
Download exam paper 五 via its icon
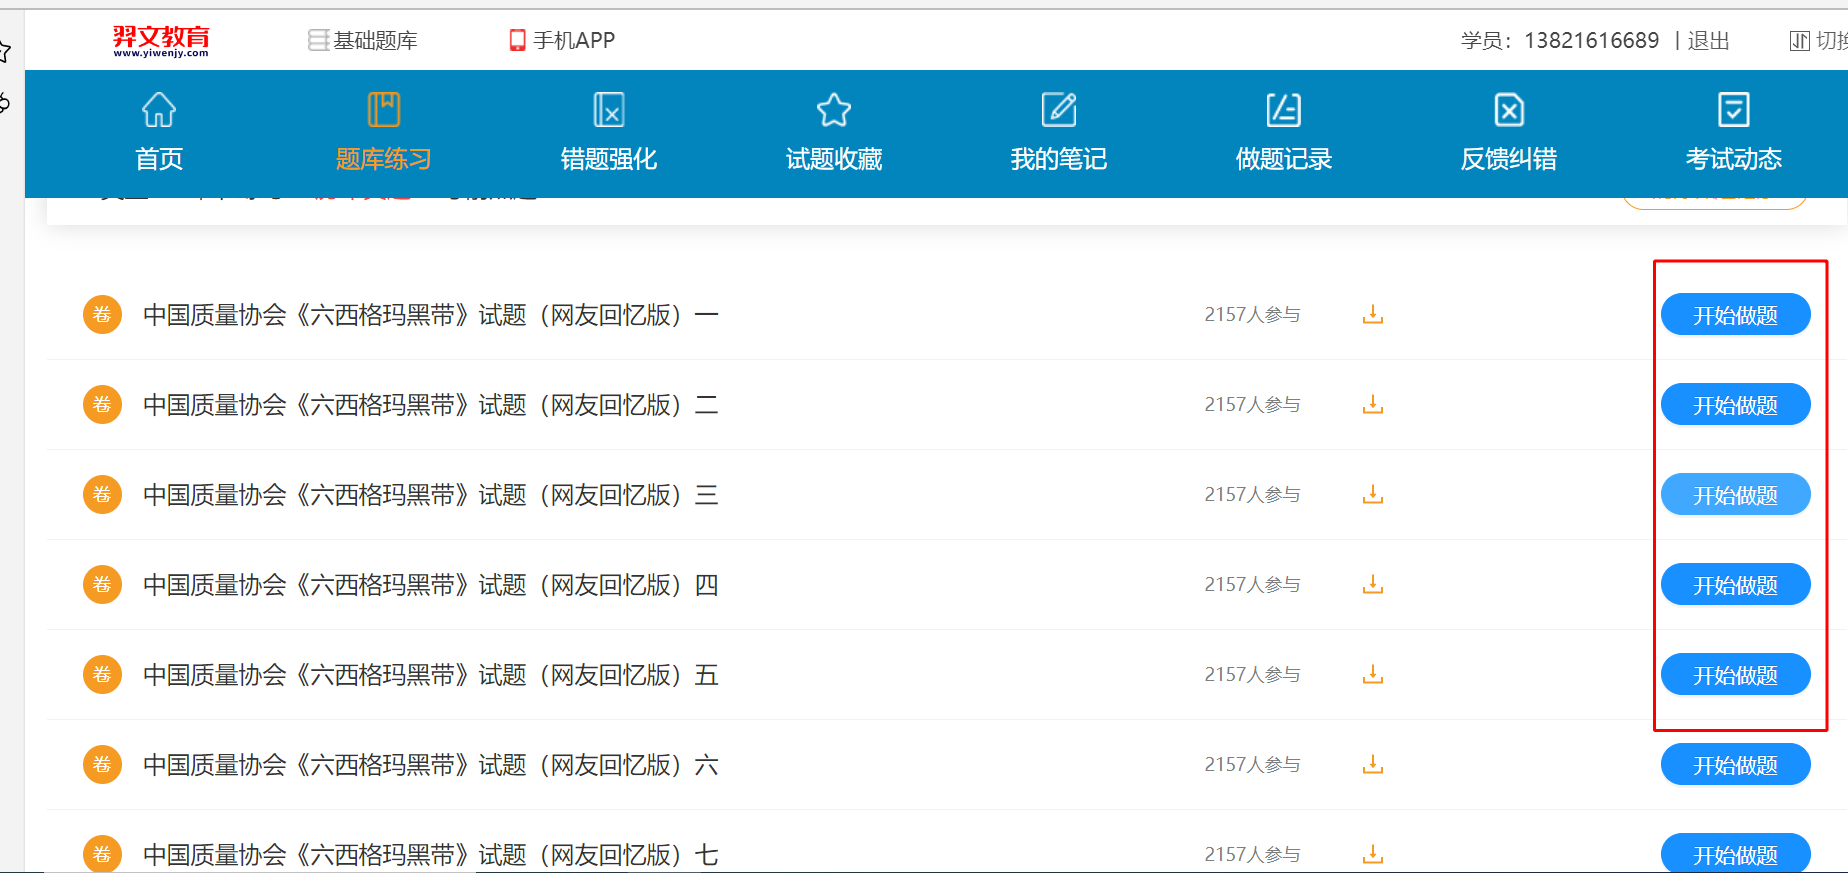[x=1373, y=675]
